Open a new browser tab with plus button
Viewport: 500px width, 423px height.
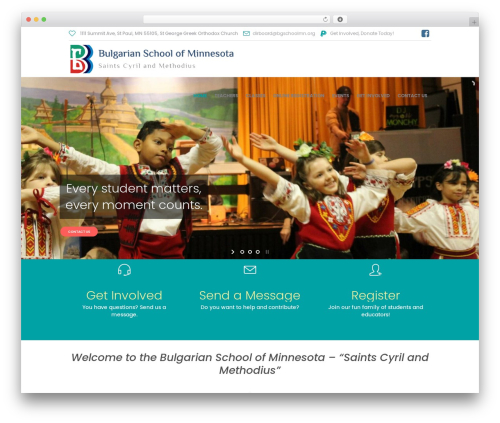474,22
